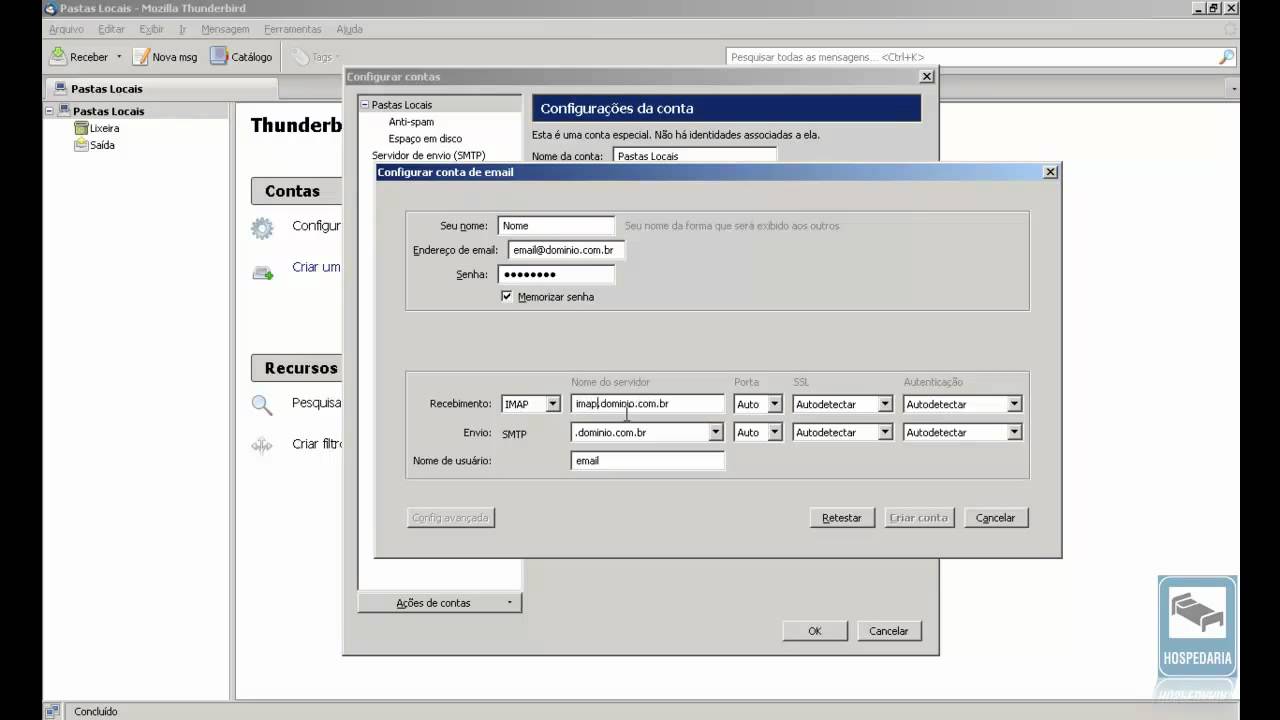Click the Receber mail icon in toolbar
This screenshot has width=1280, height=720.
[58, 56]
